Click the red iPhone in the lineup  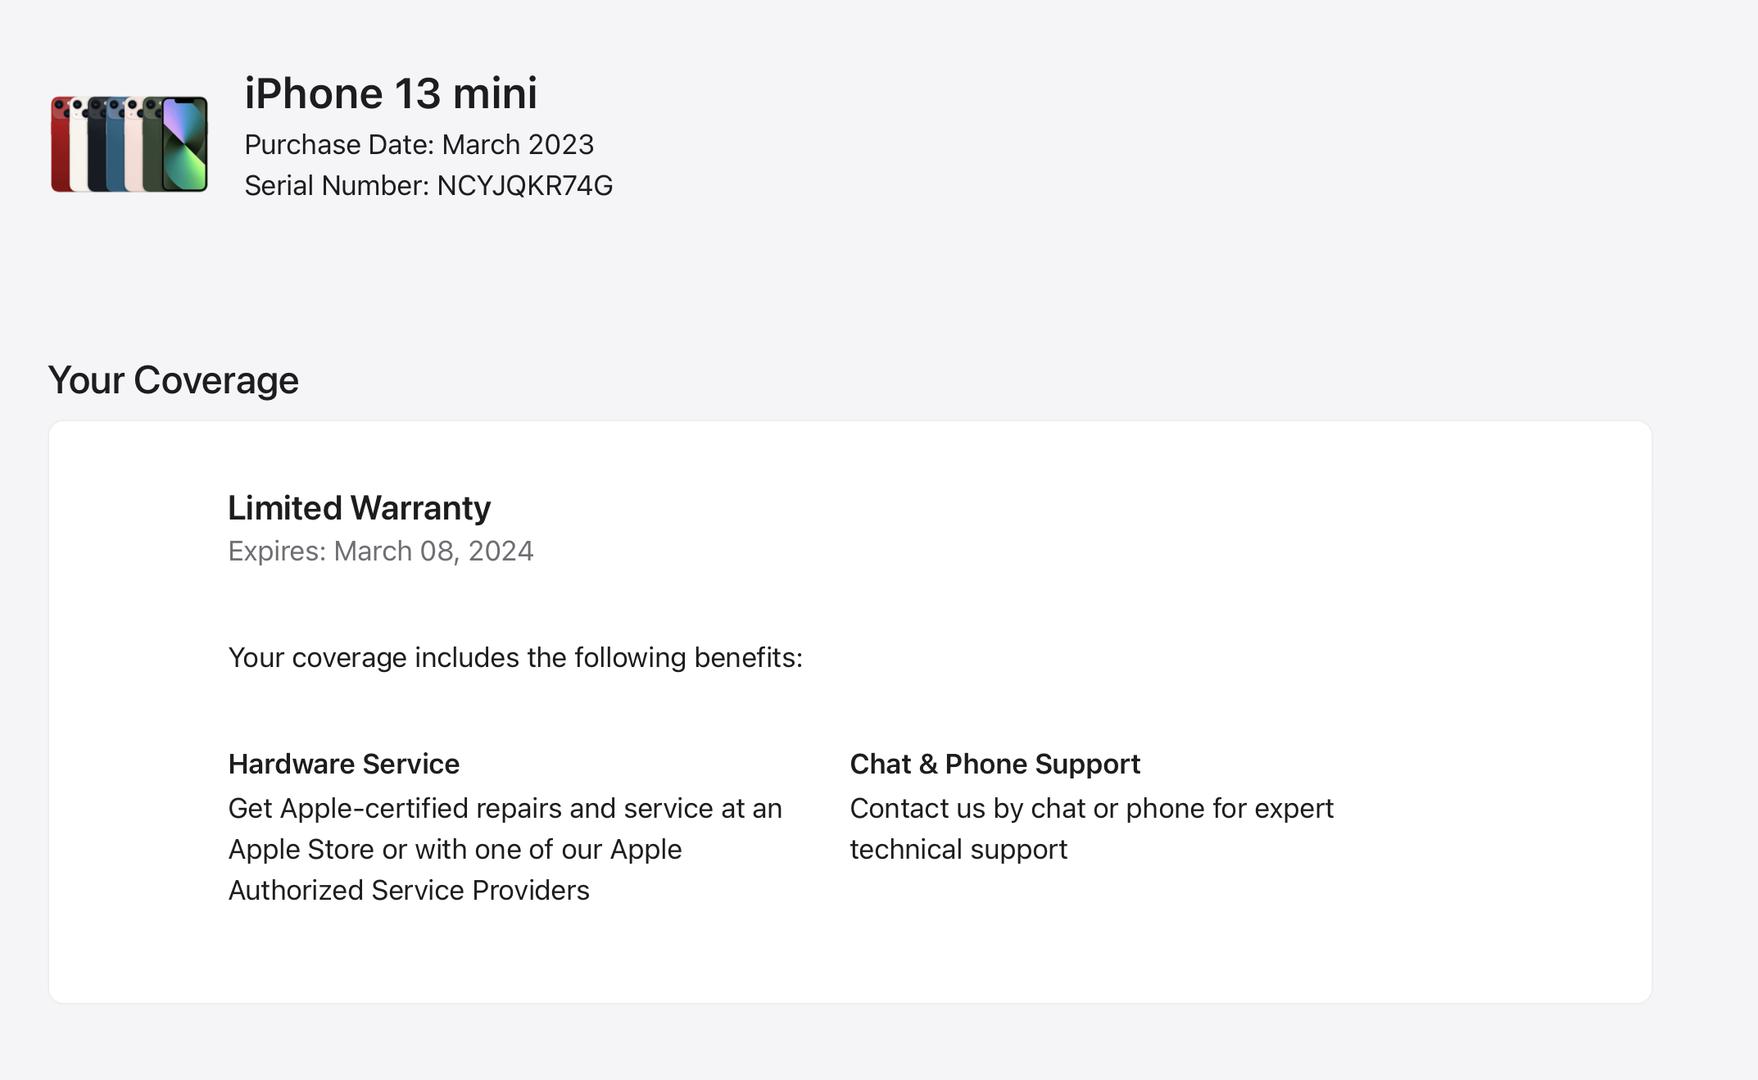click(59, 144)
